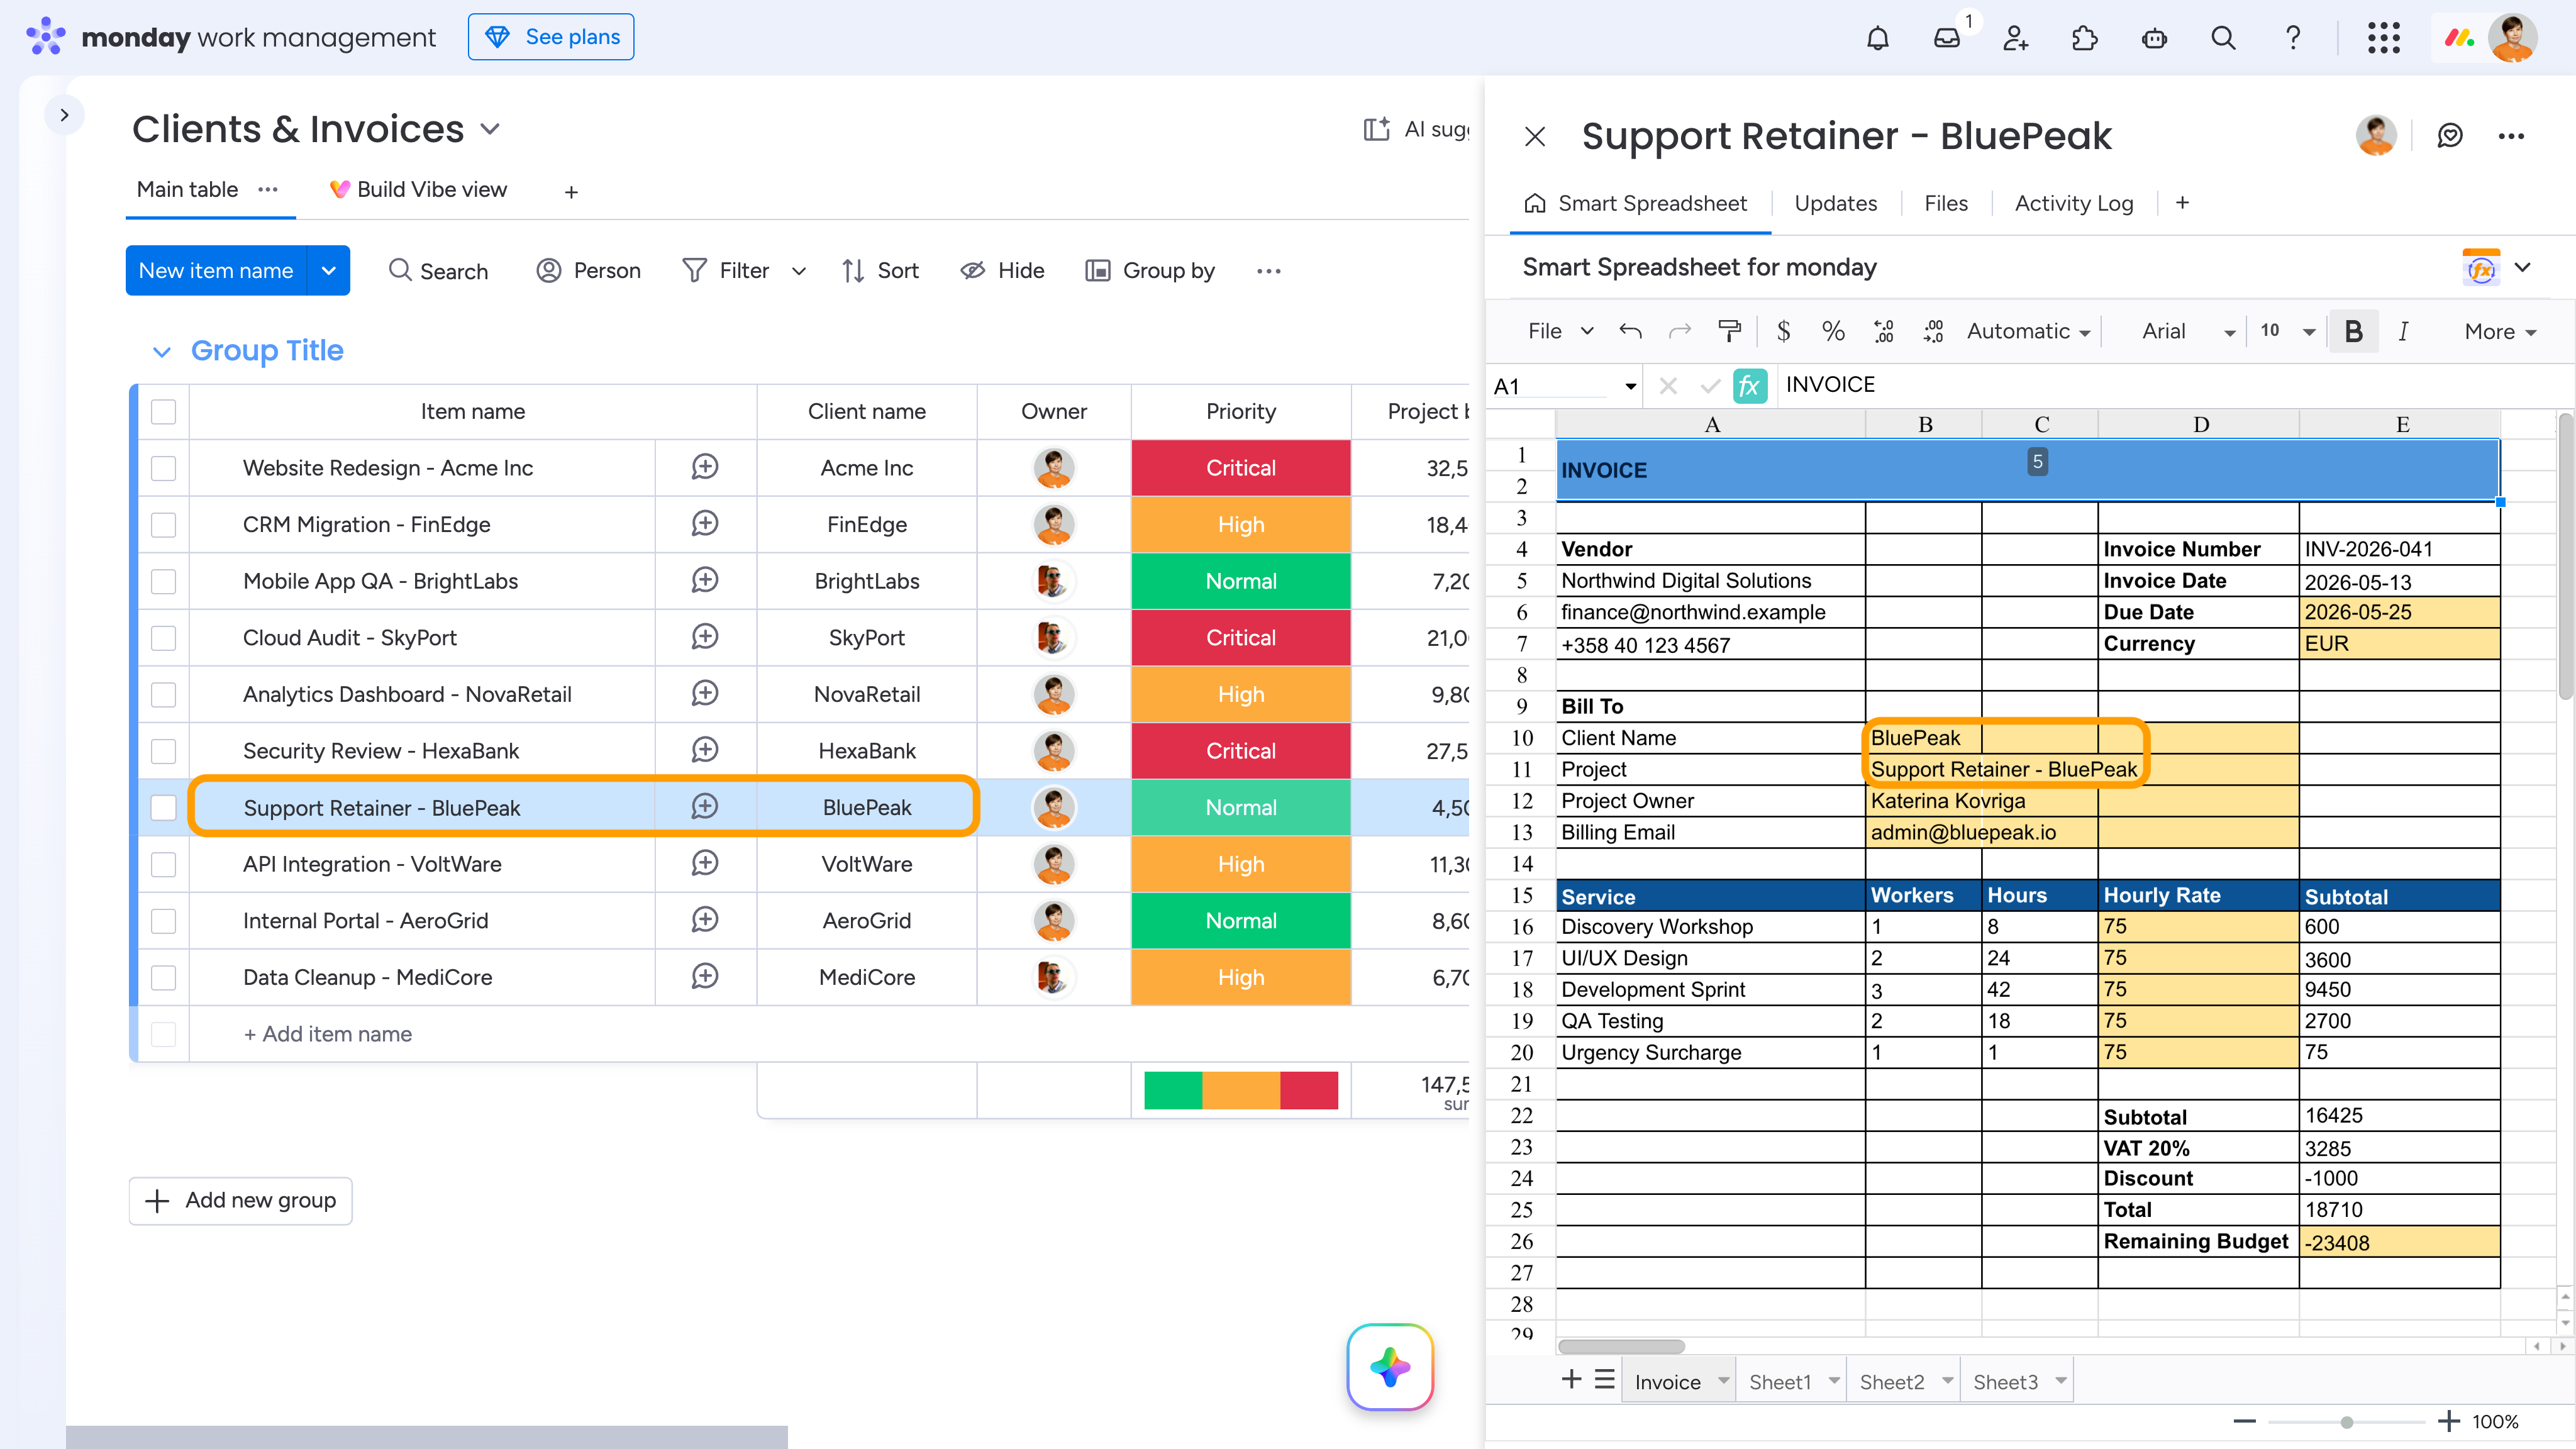Open the help question mark

point(2292,38)
